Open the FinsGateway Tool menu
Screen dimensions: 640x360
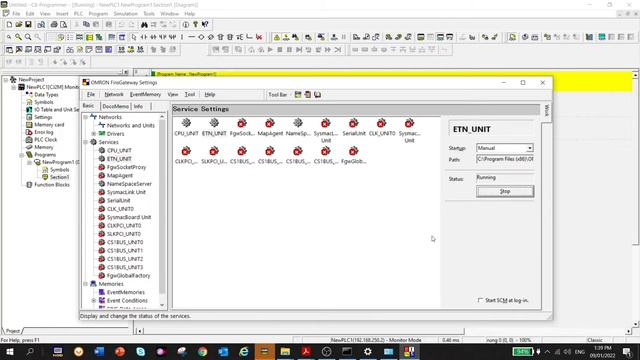coord(190,94)
